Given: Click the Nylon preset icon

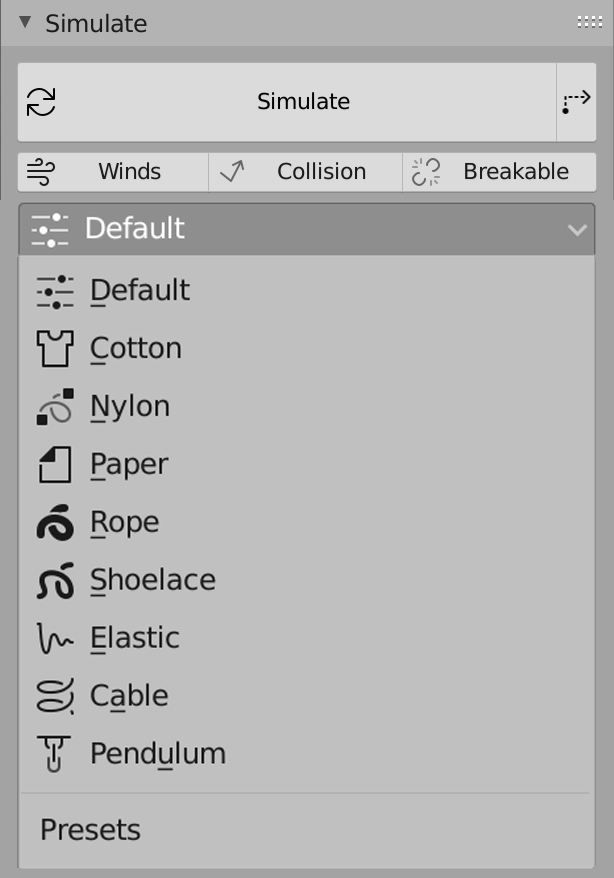Looking at the screenshot, I should click(x=54, y=407).
